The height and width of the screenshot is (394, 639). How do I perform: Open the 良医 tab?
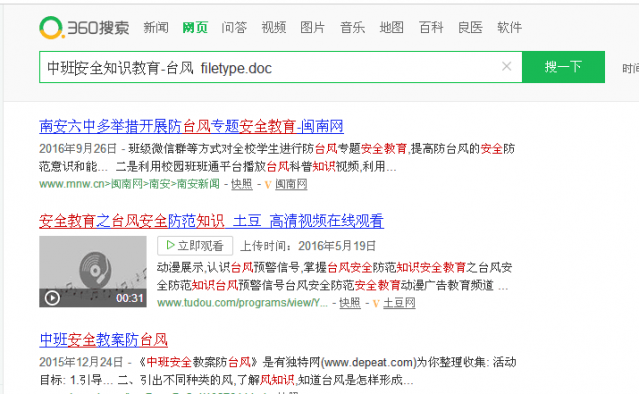(470, 27)
